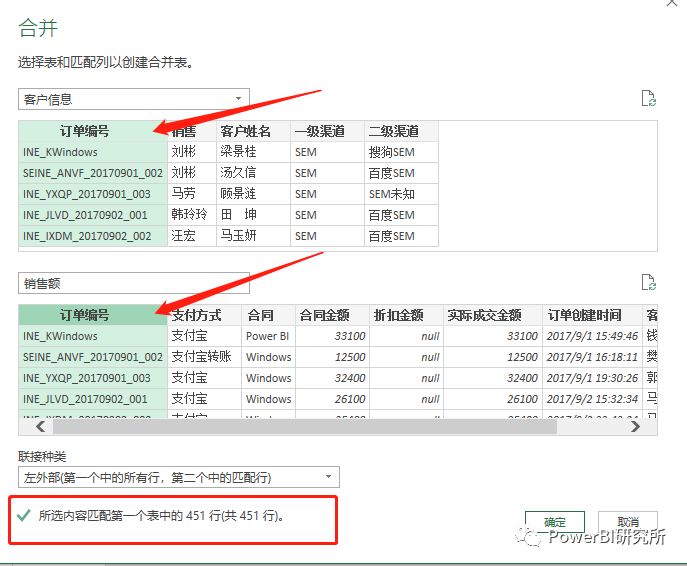
Task: Select 合同金额 column header
Action: coord(333,315)
